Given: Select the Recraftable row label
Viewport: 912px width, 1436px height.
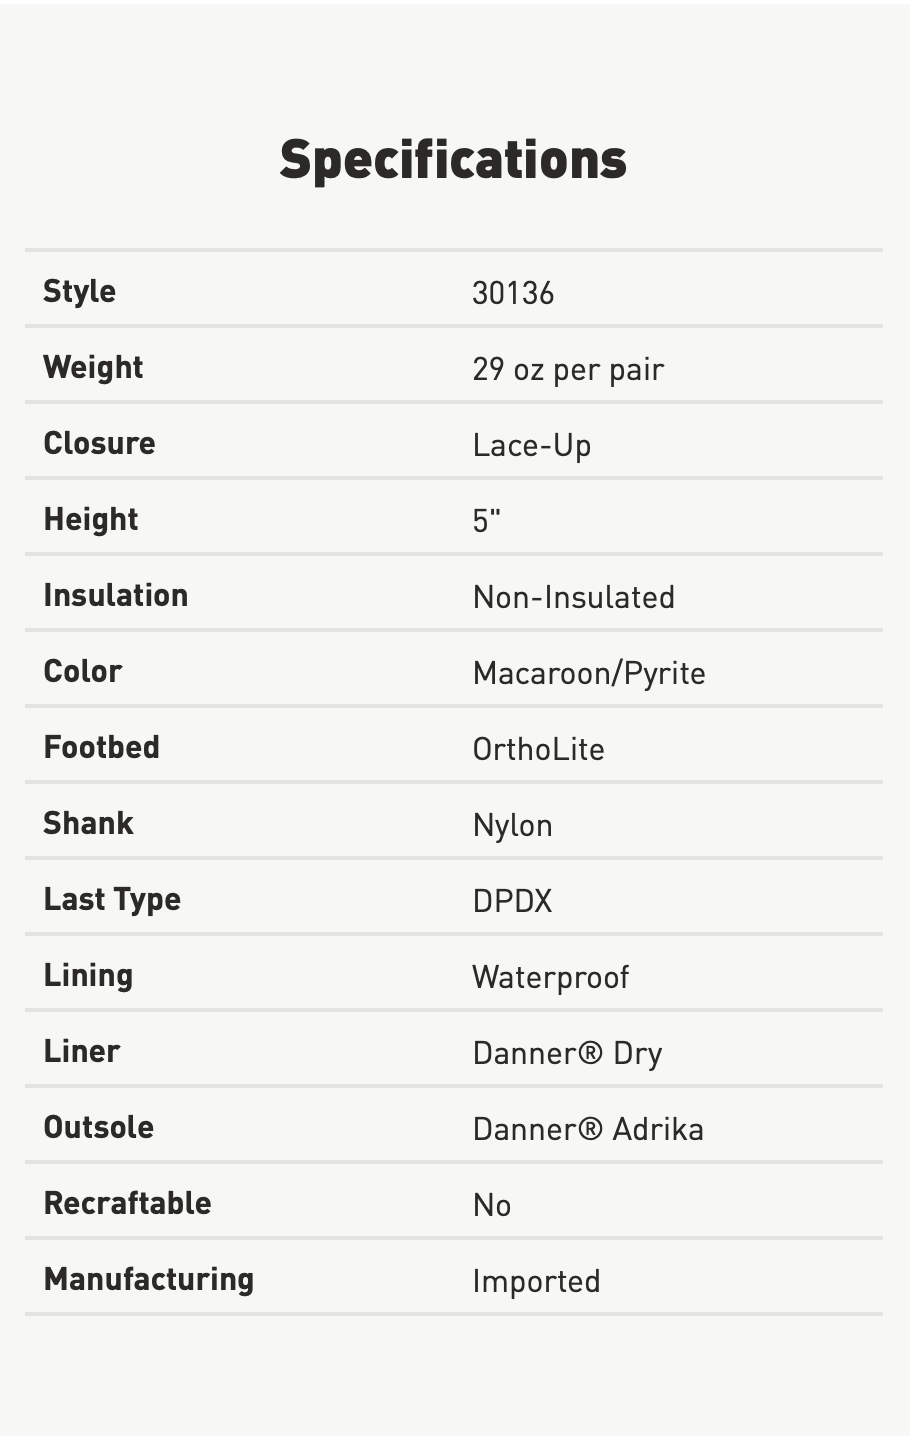Looking at the screenshot, I should coord(127,1203).
